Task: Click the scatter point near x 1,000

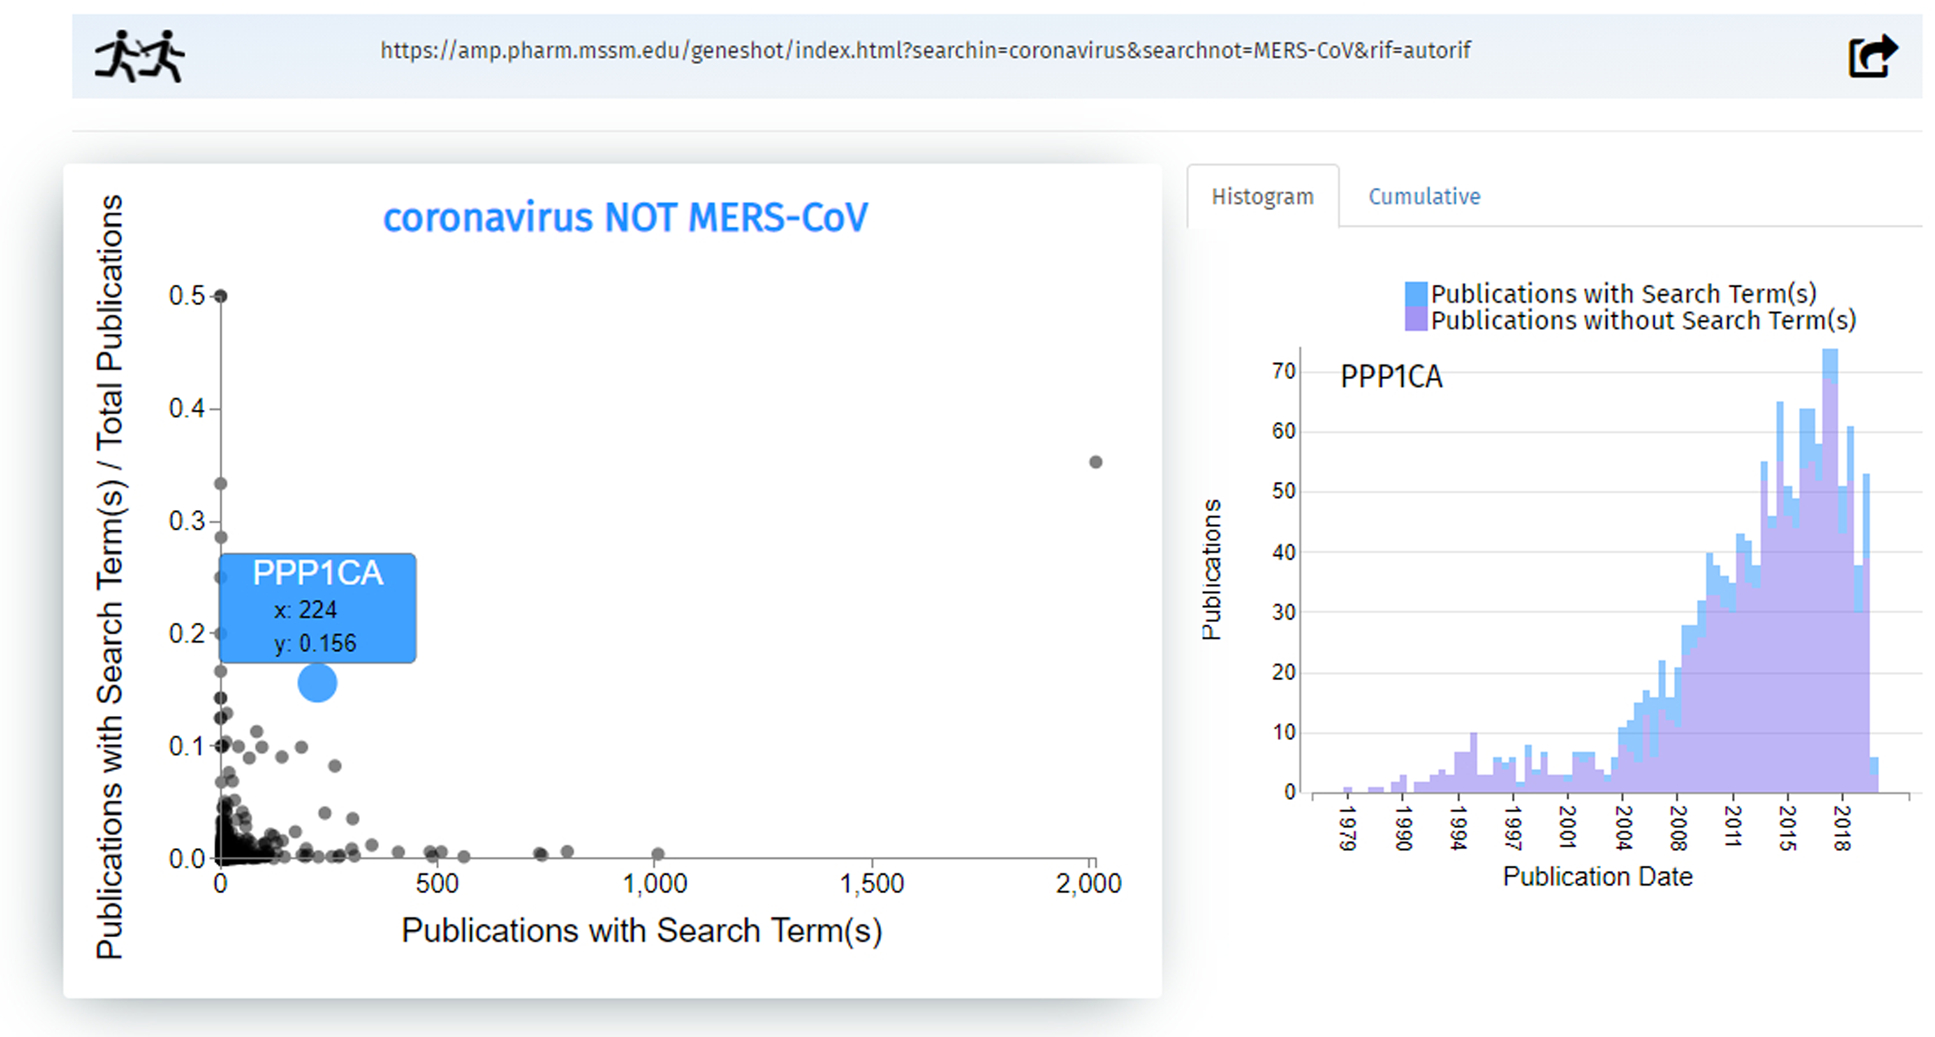Action: (658, 854)
